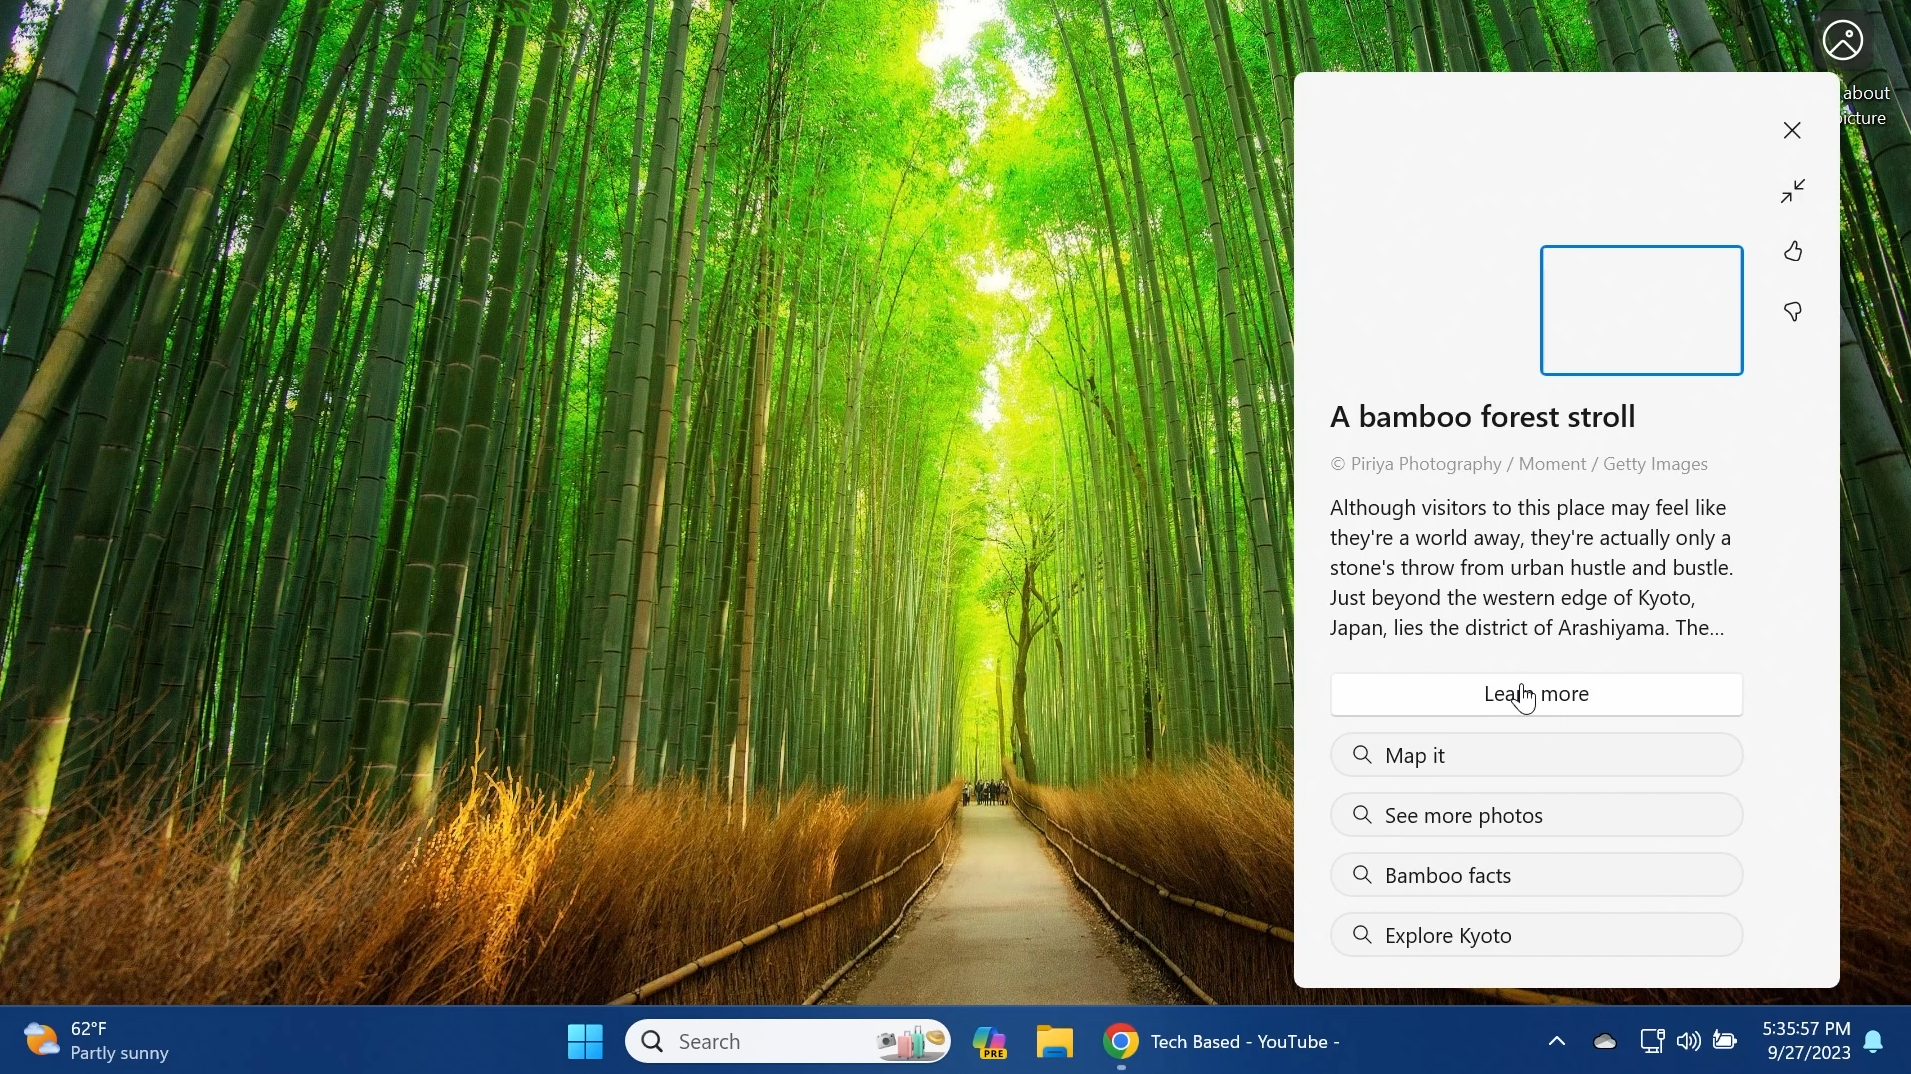
Task: Click the Learn more button
Action: tap(1536, 694)
